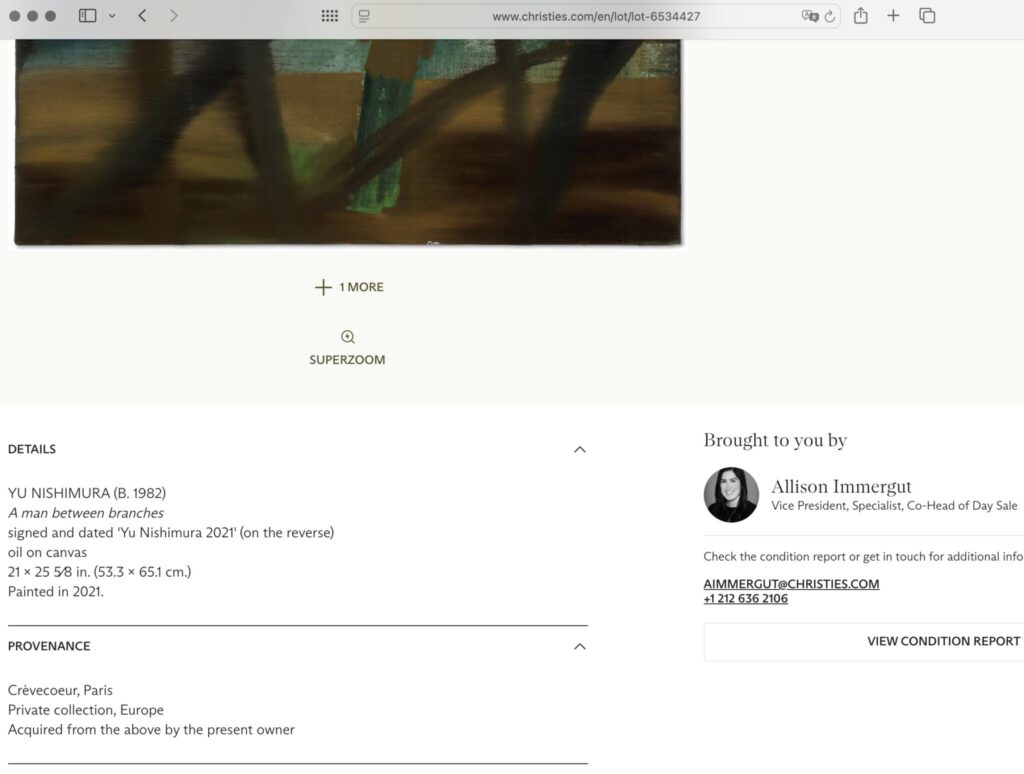The height and width of the screenshot is (774, 1024).
Task: Open the Start Page grid icon
Action: tap(330, 16)
